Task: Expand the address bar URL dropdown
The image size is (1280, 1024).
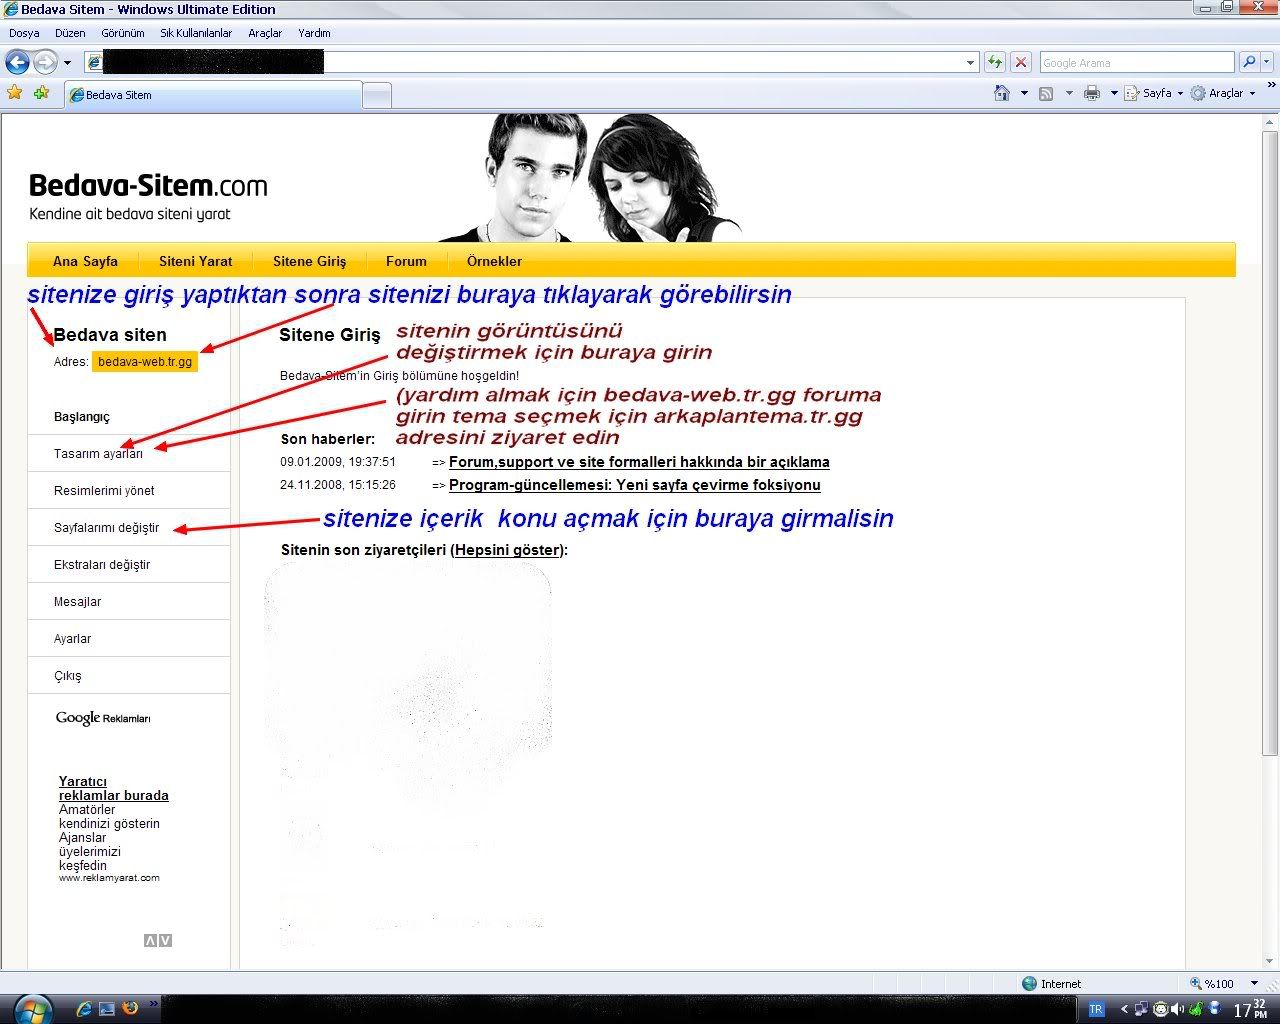Action: pyautogui.click(x=970, y=62)
